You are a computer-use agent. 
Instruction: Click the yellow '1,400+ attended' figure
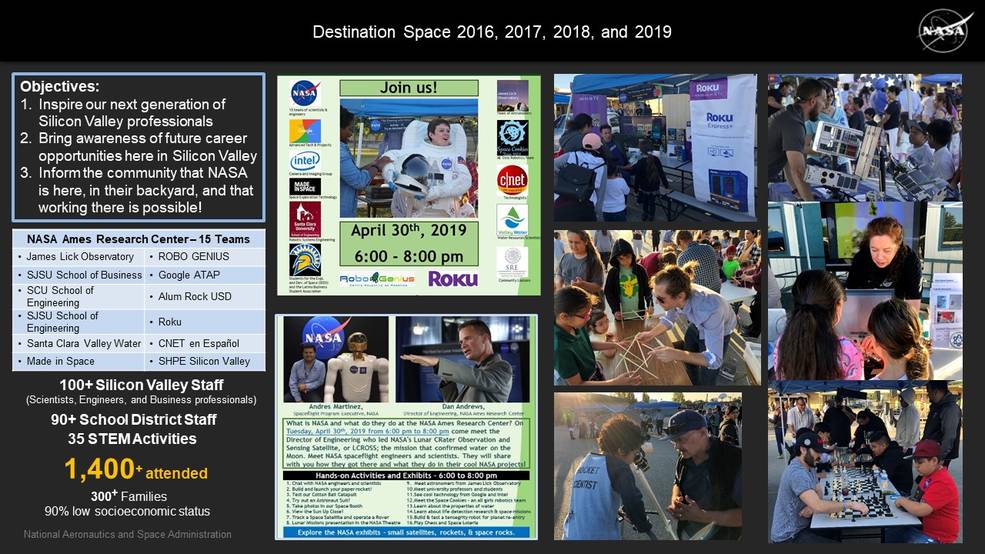pos(136,470)
